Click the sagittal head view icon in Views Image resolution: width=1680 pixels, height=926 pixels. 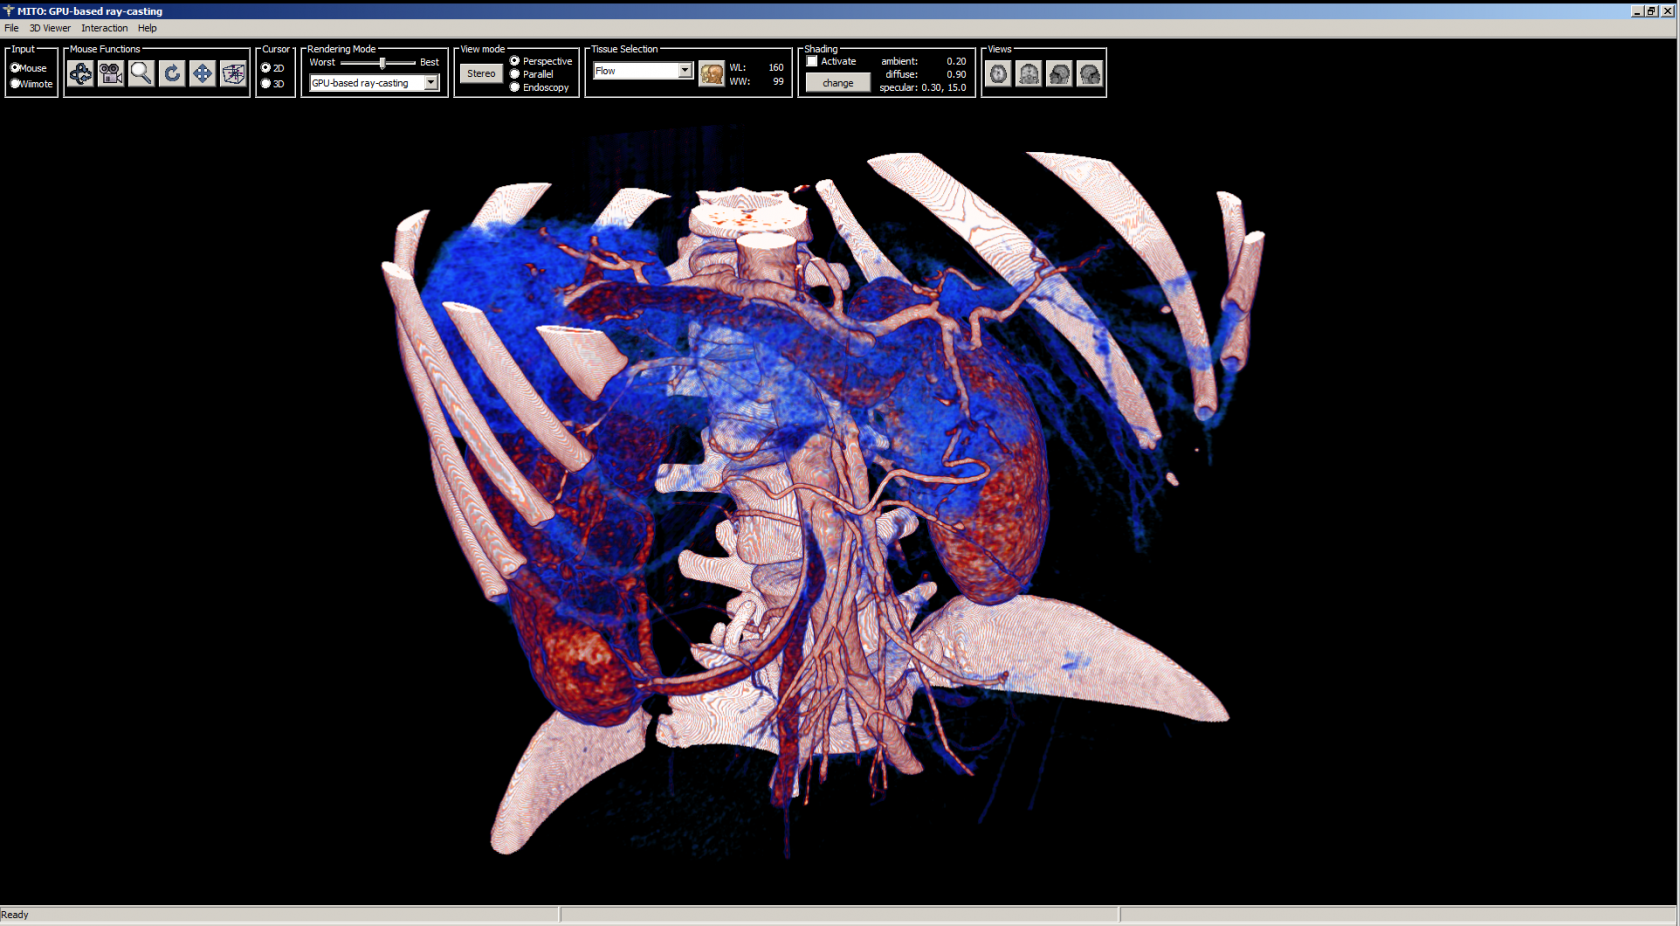(1059, 73)
